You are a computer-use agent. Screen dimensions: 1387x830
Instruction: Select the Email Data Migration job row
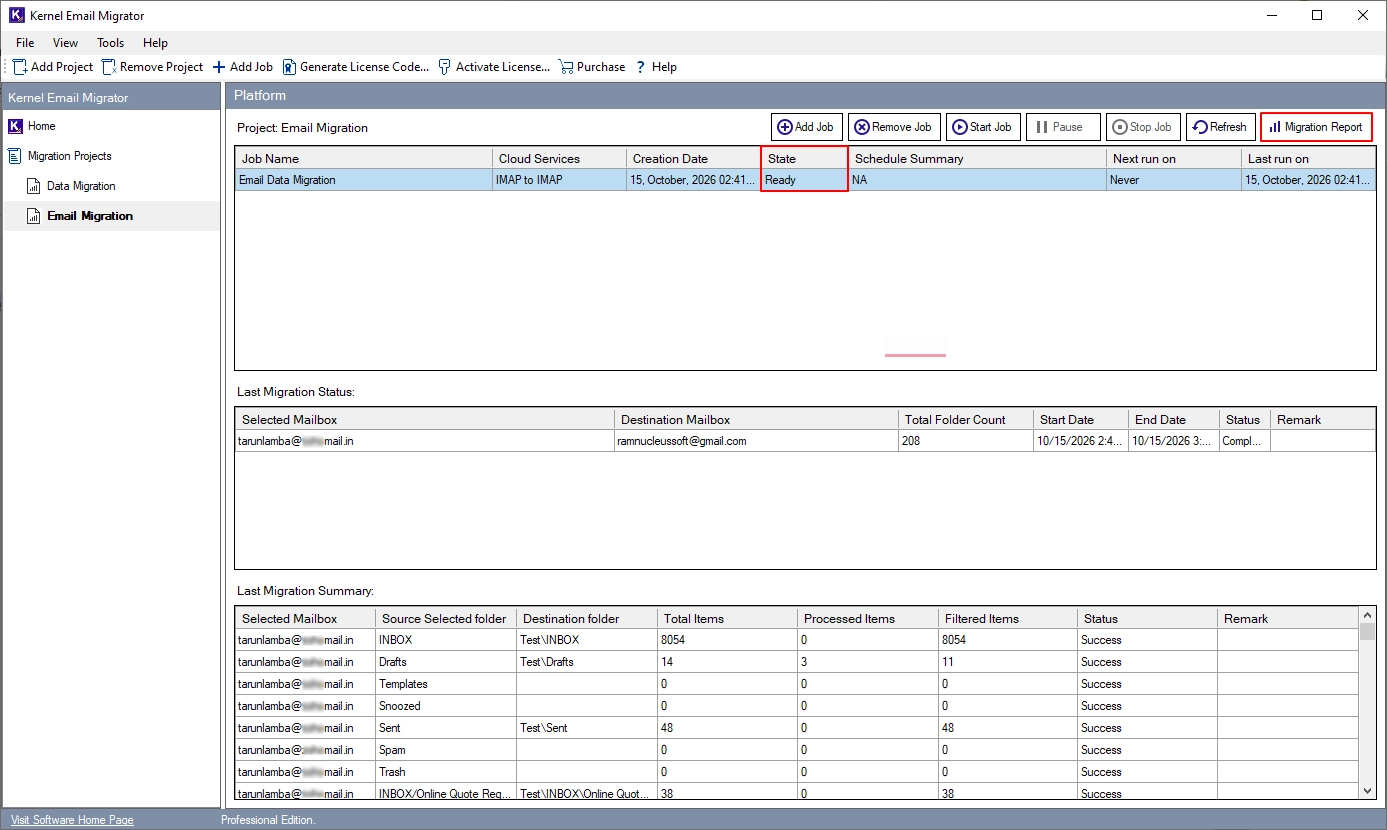[x=805, y=180]
